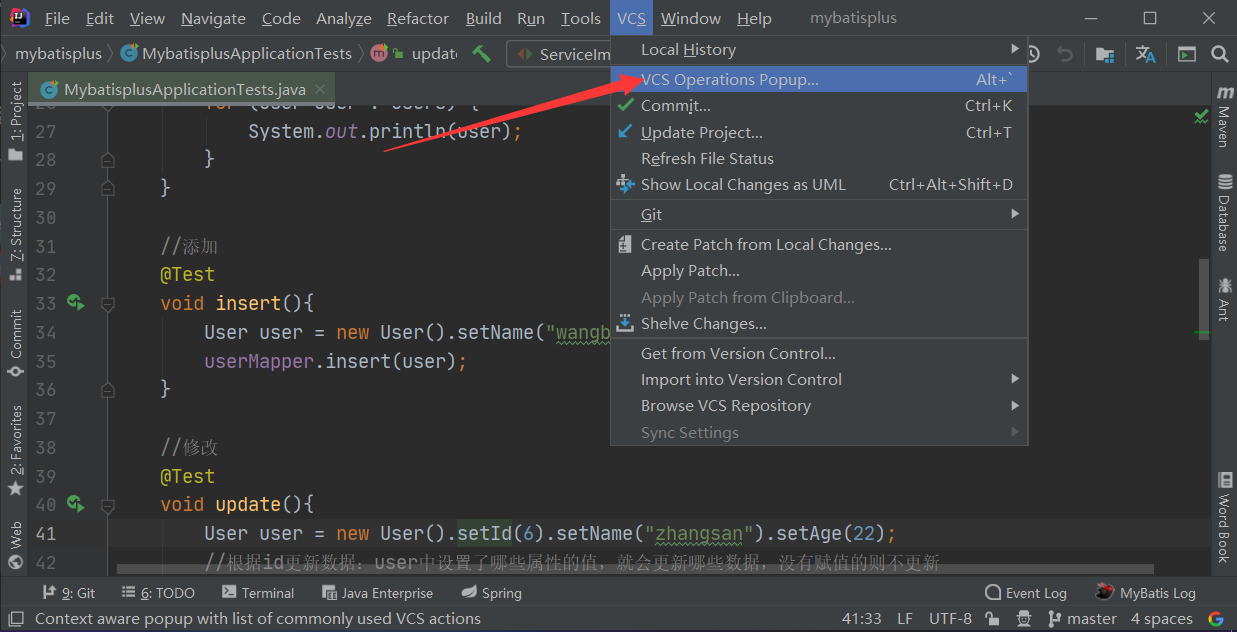Screen dimensions: 1237x632
Task: Click the green inspection checkmark in editor
Action: click(x=1201, y=116)
